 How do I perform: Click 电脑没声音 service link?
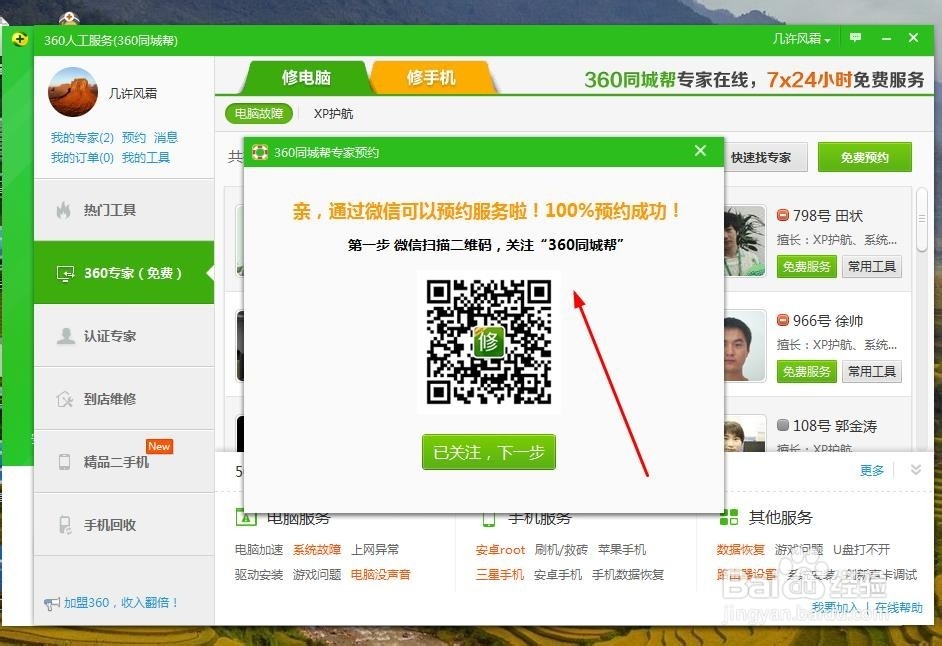(381, 575)
